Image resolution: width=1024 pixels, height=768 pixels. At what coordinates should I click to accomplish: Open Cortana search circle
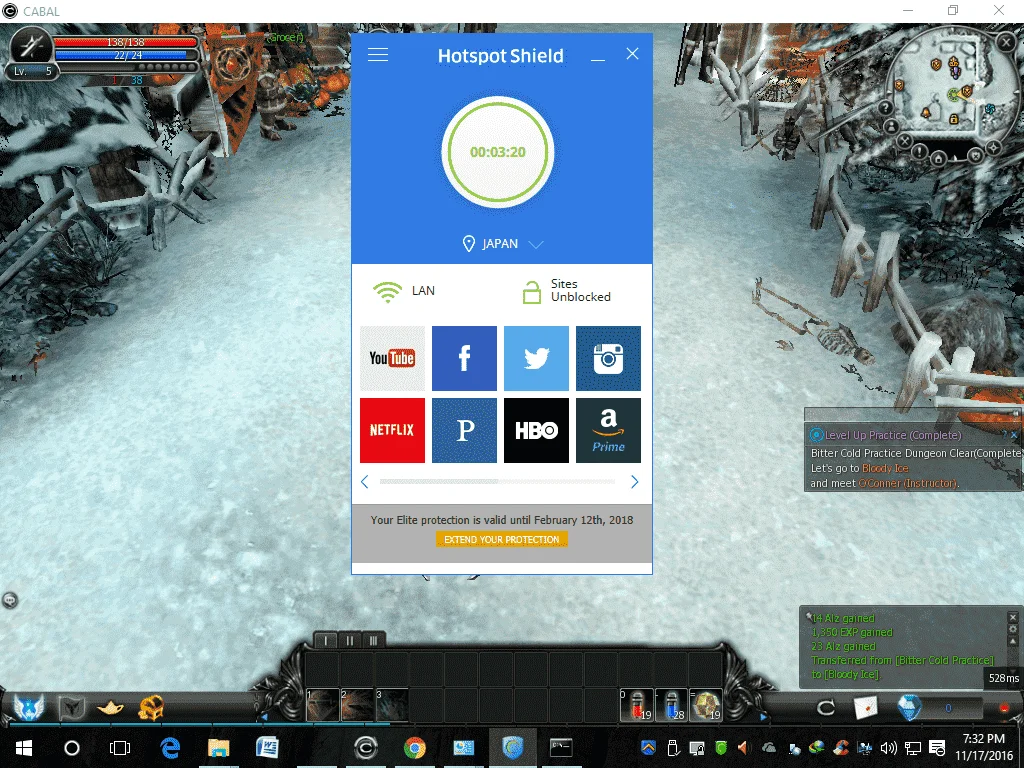click(x=72, y=748)
